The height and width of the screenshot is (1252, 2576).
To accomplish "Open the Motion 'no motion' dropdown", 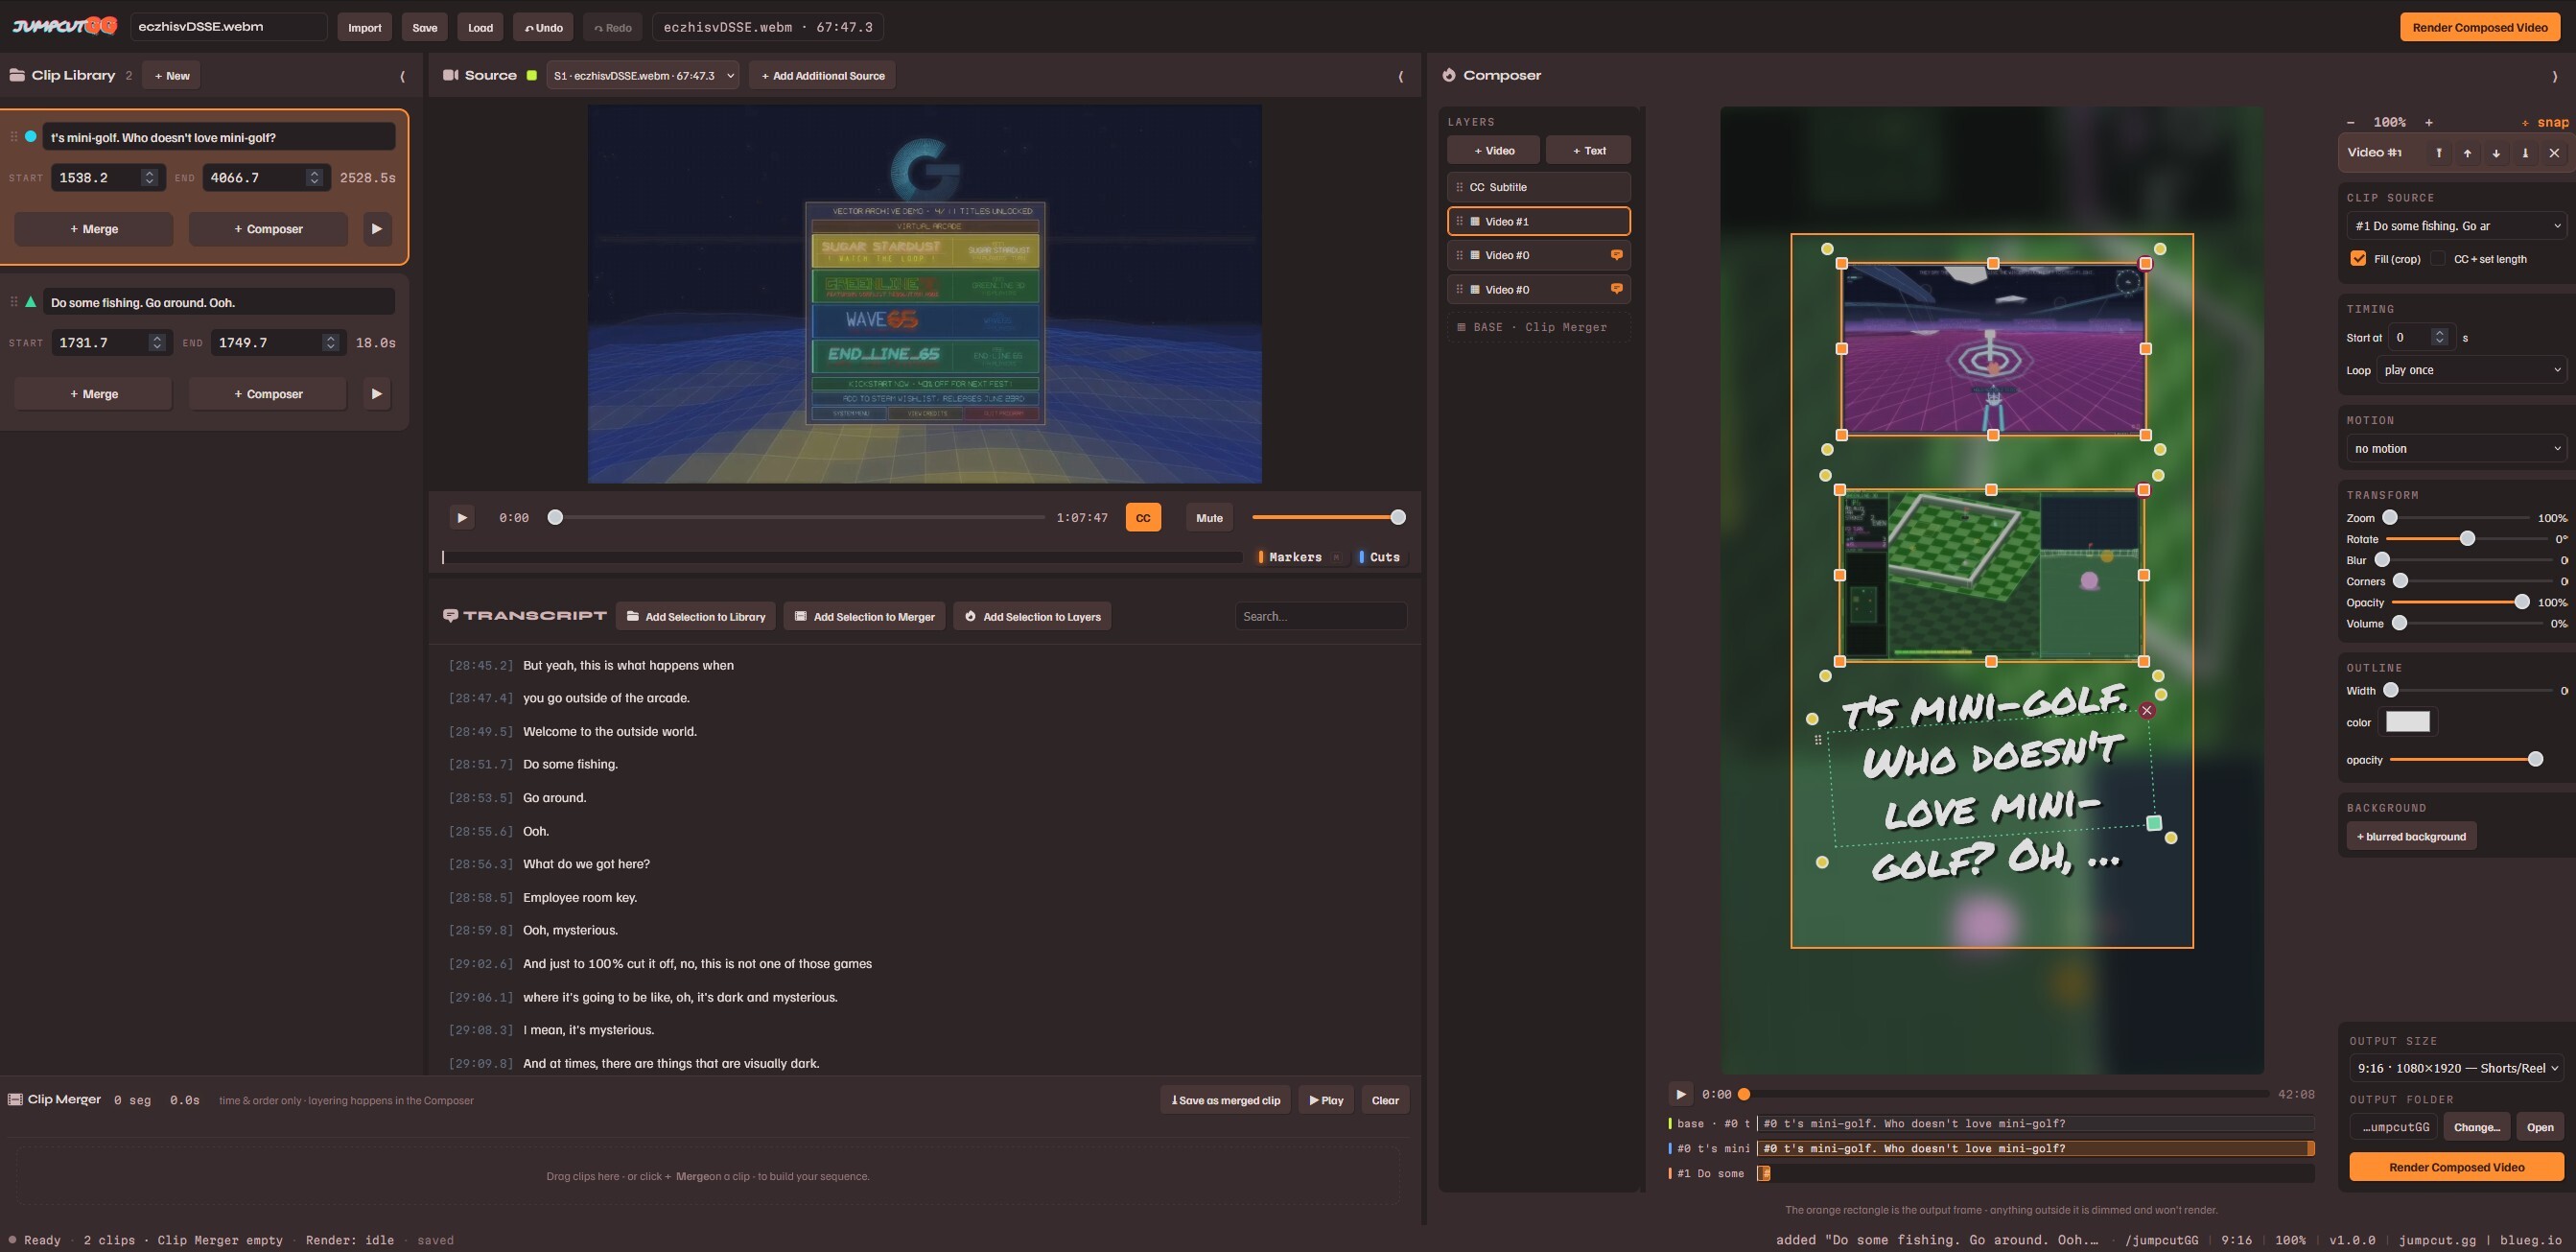I will pyautogui.click(x=2457, y=449).
